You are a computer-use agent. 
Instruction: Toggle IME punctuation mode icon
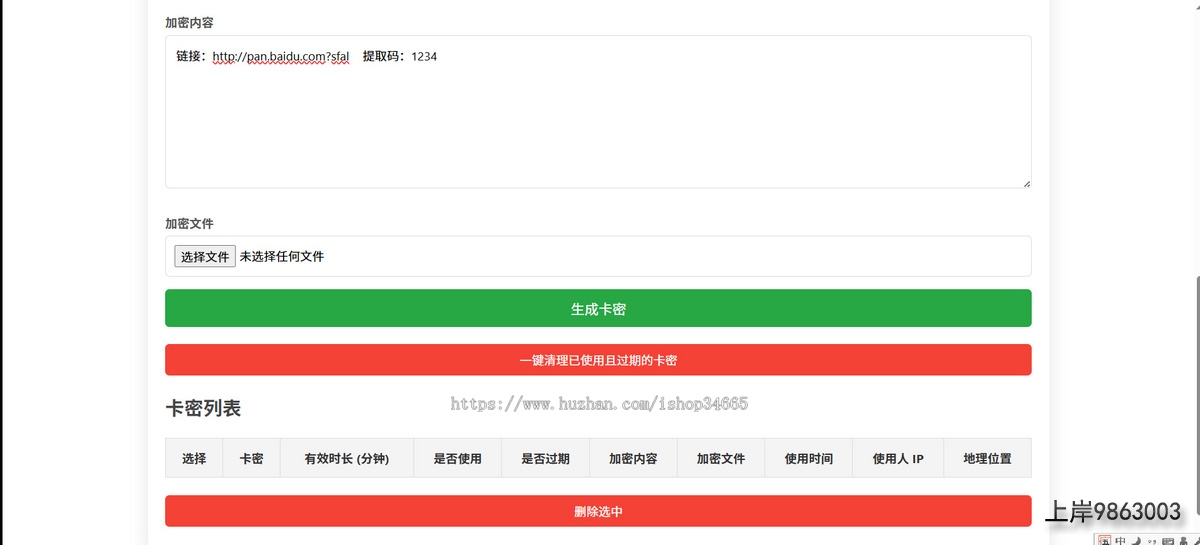[1151, 541]
